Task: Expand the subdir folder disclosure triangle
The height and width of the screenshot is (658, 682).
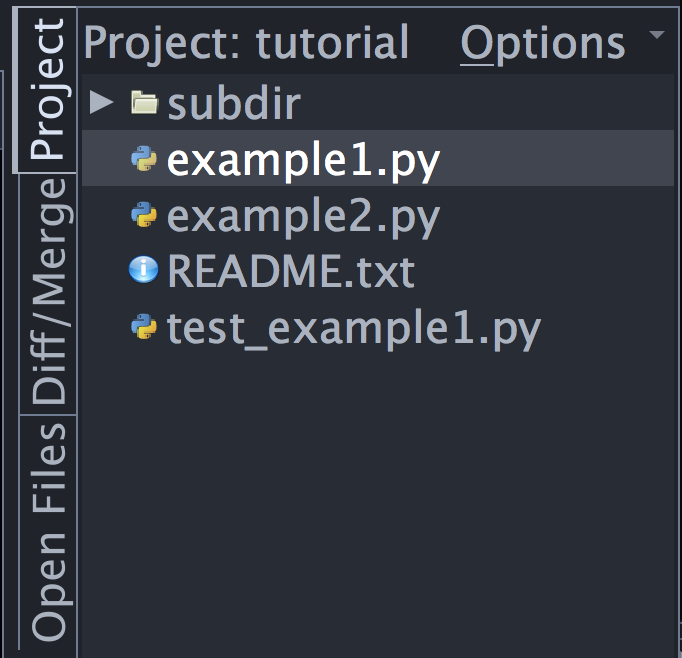Action: (101, 102)
